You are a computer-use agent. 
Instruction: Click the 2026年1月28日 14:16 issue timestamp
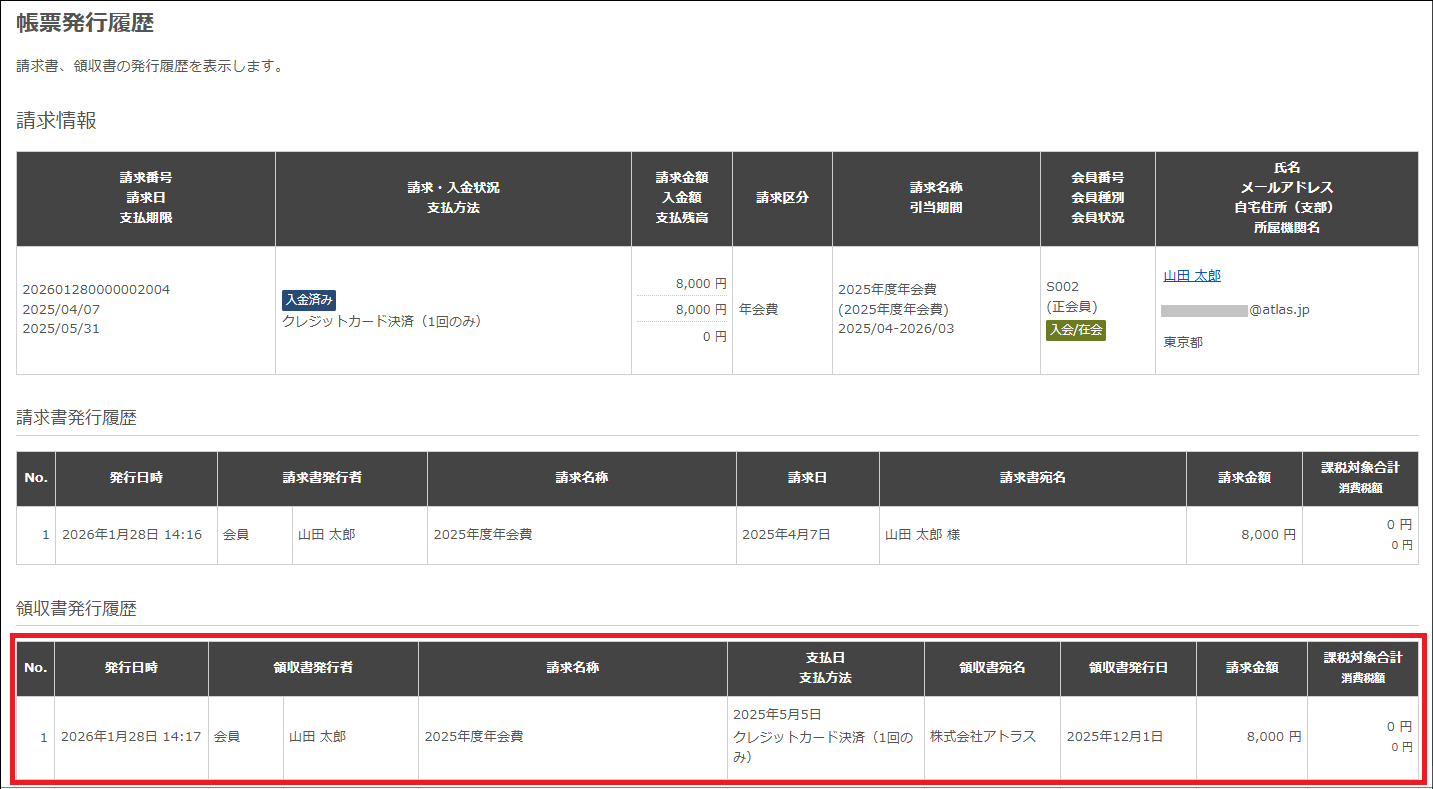(132, 535)
